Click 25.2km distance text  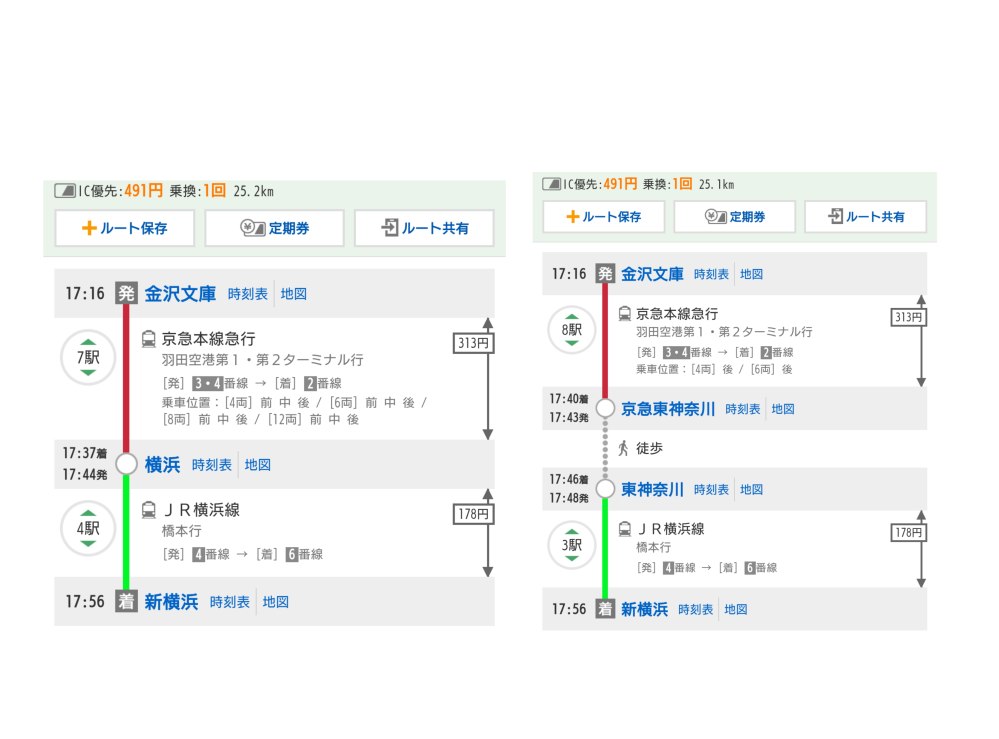tap(254, 191)
